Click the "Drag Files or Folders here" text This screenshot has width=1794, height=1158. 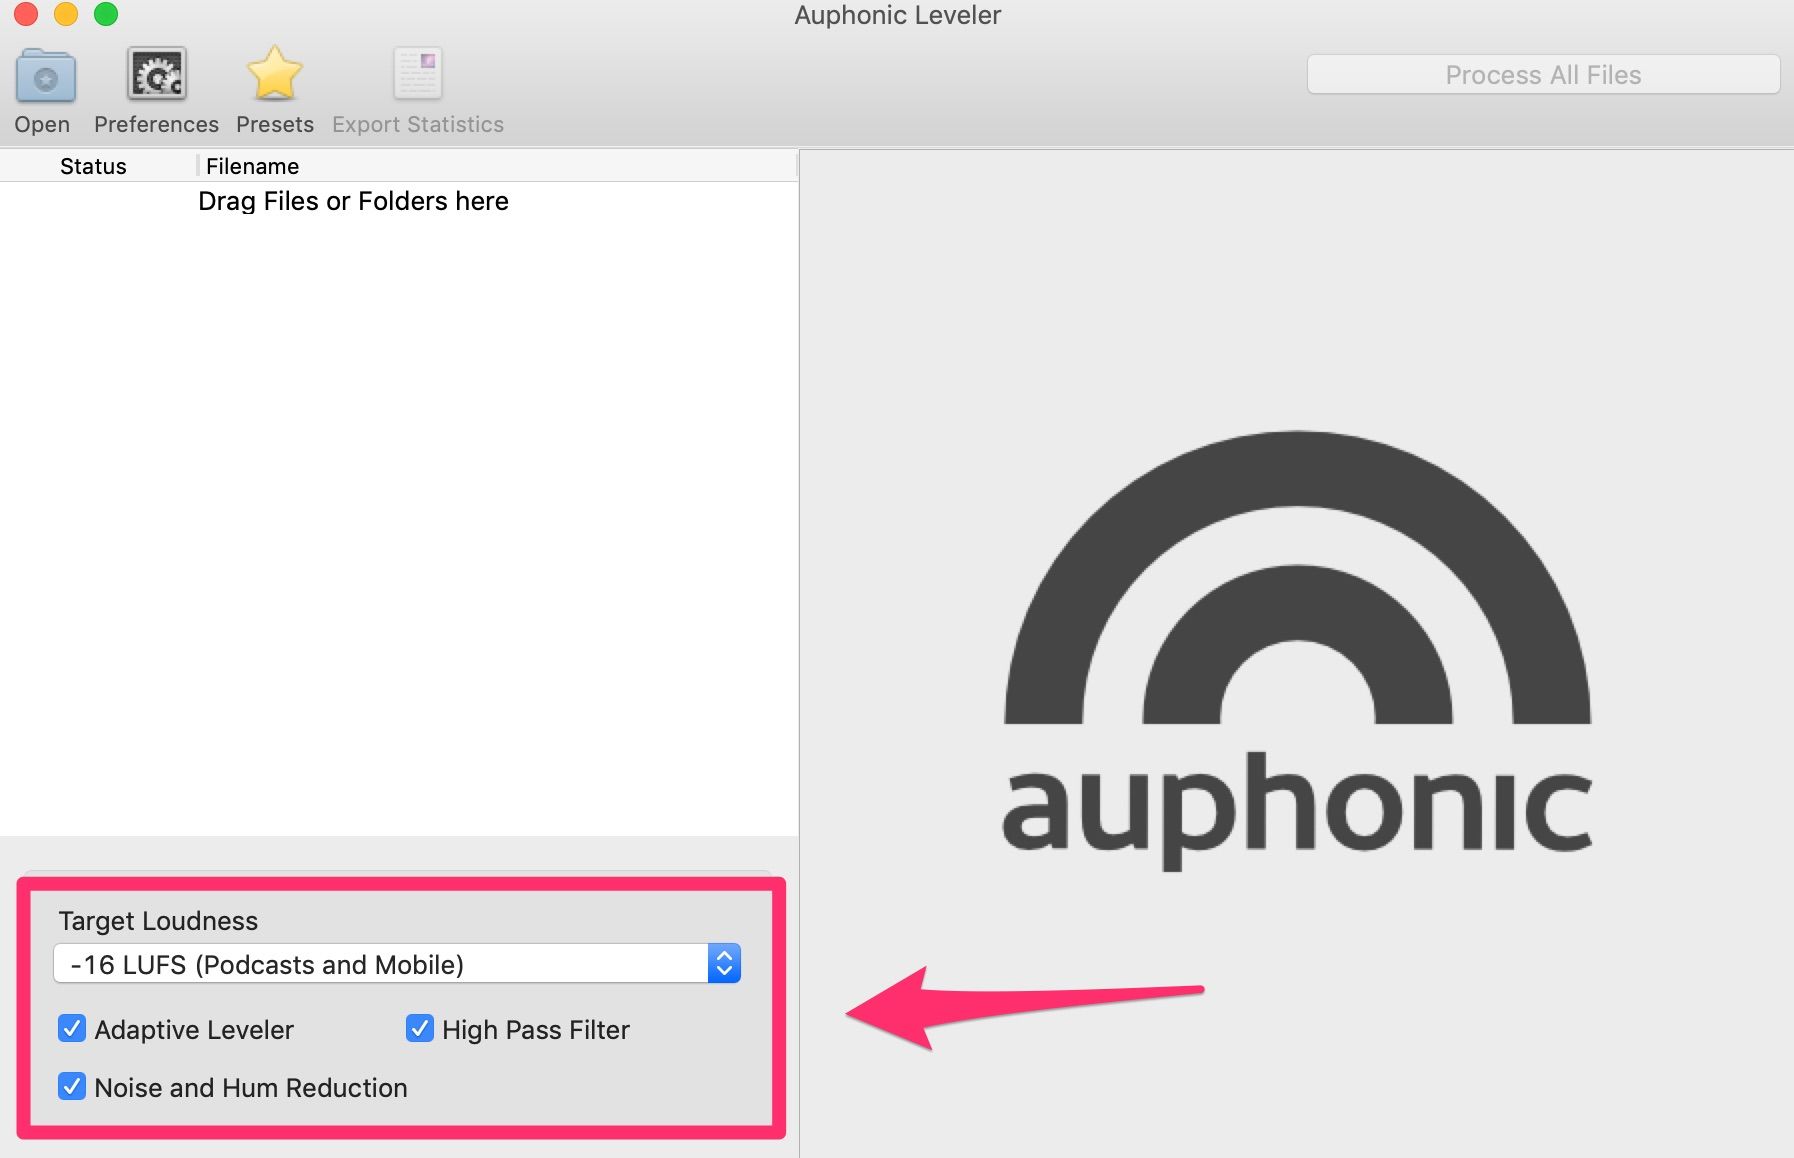click(x=353, y=201)
